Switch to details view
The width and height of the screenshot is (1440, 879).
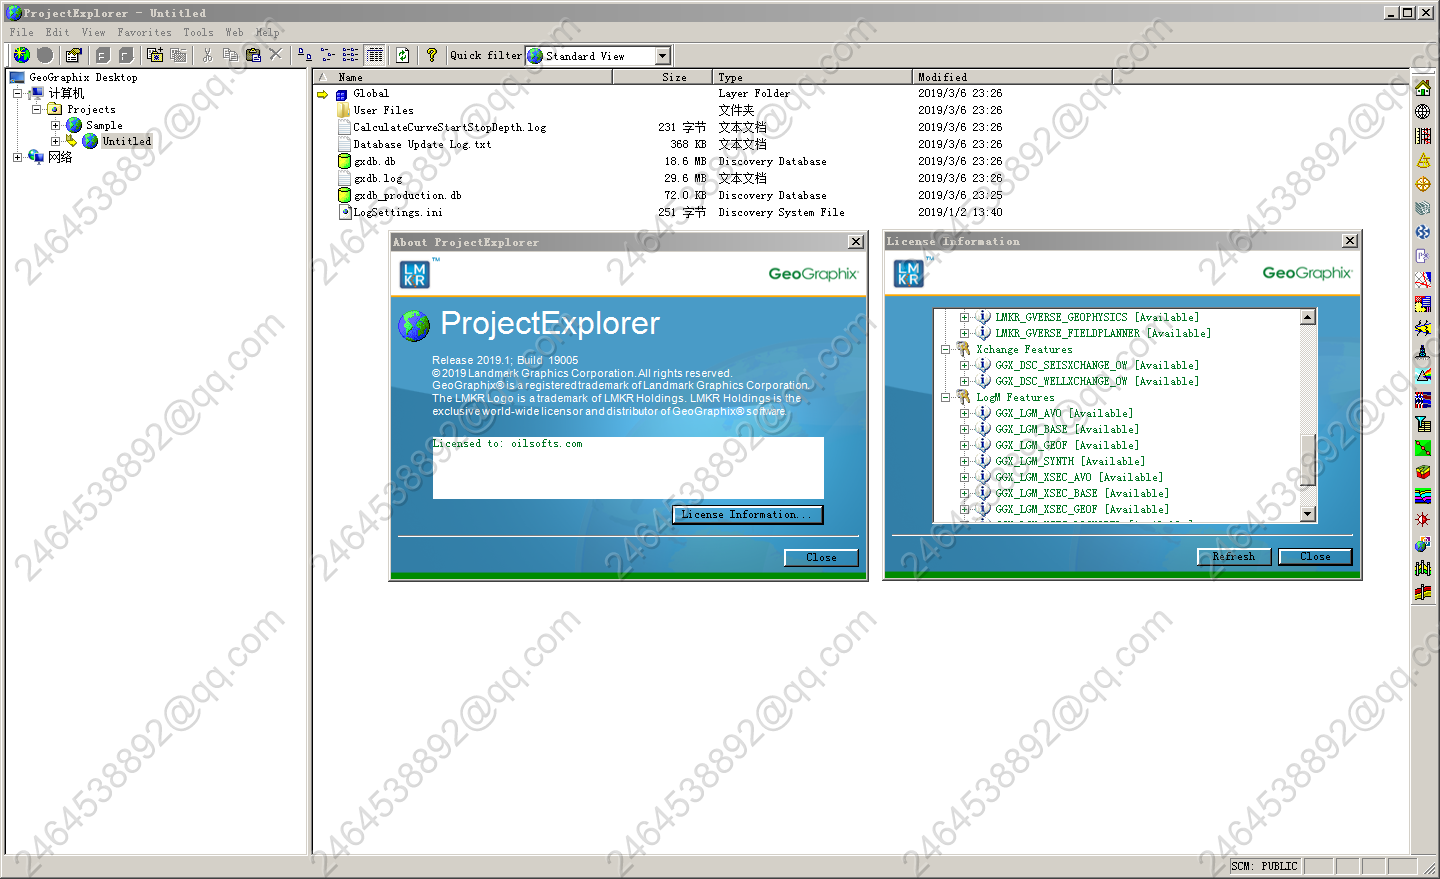[x=374, y=55]
